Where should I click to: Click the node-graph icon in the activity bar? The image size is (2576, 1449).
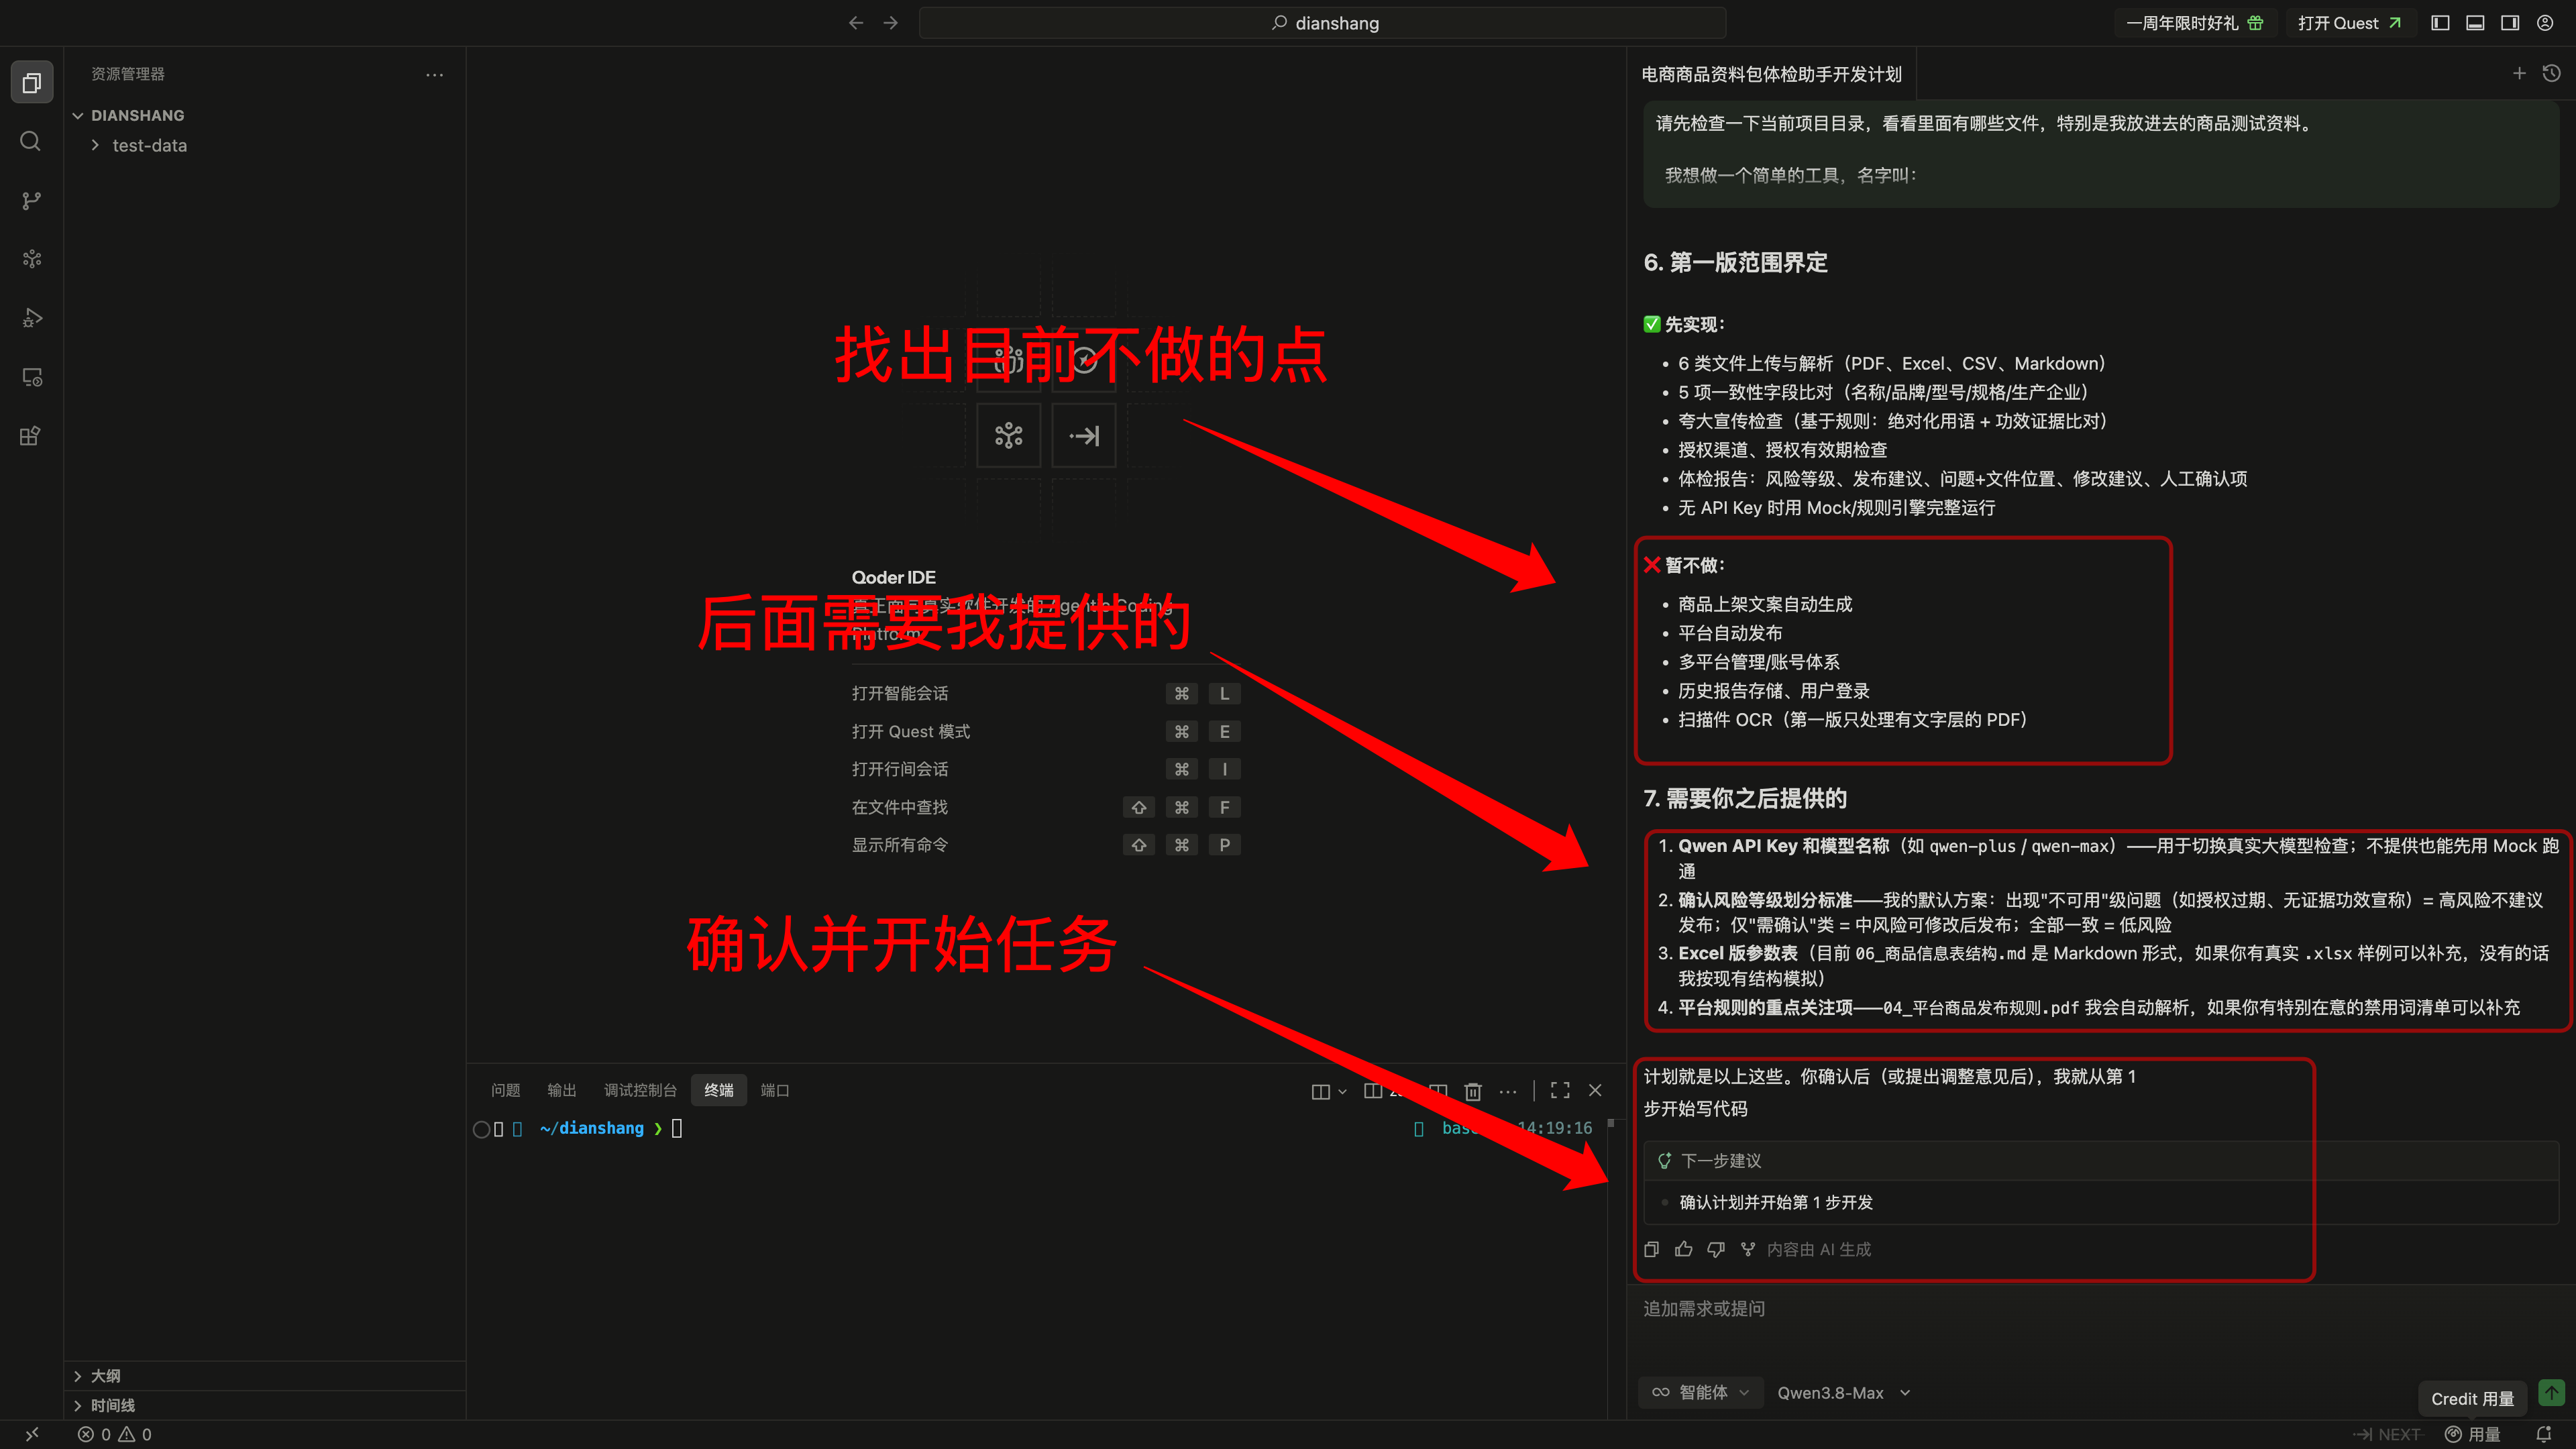click(32, 259)
